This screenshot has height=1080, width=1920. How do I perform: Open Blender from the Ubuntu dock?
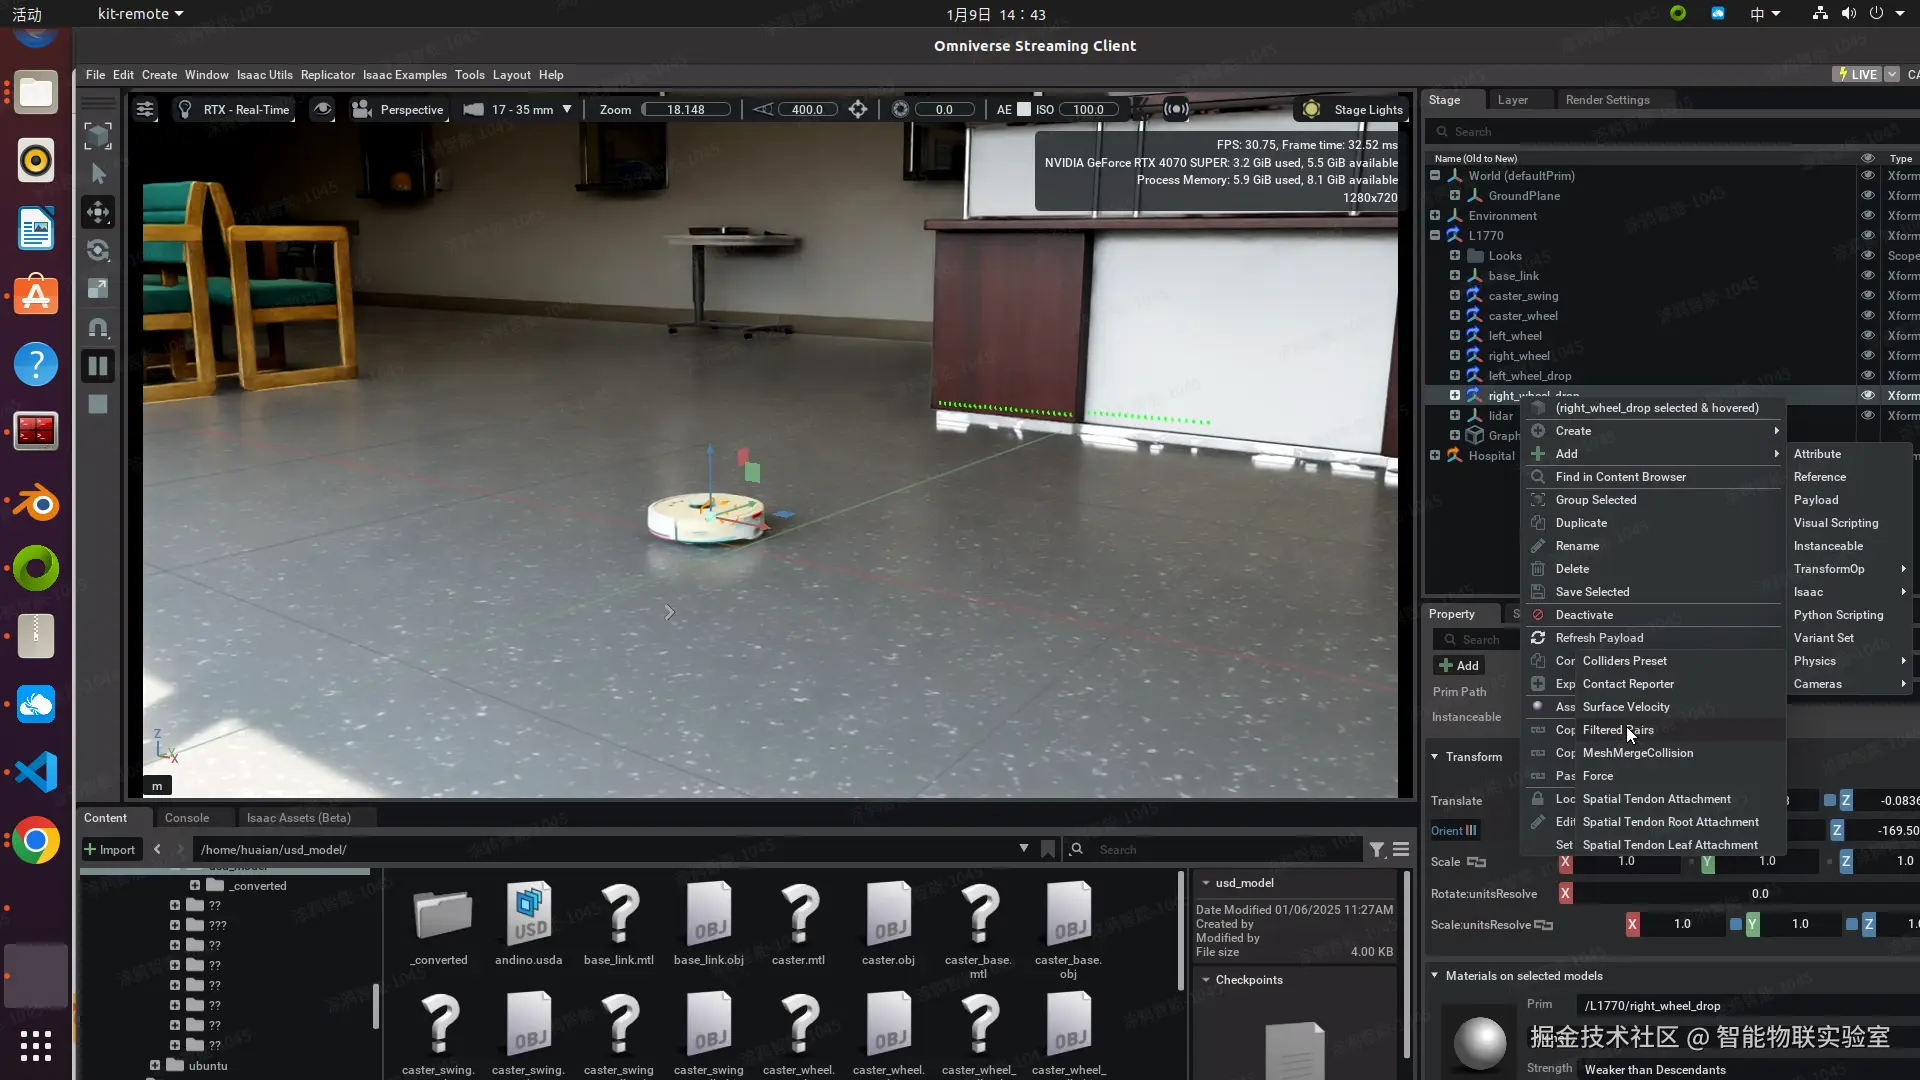(x=36, y=503)
